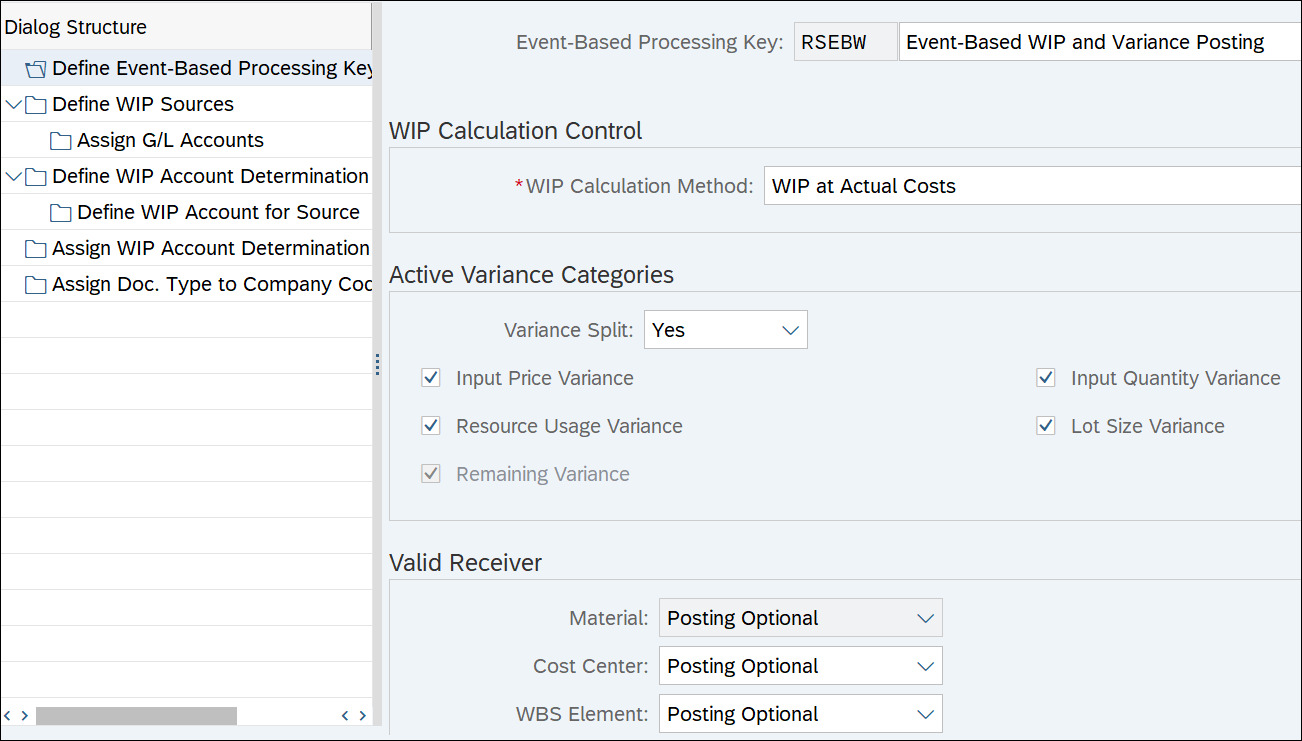The width and height of the screenshot is (1302, 741).
Task: Click the folder icon next to Define WIP Account for Source
Action: [61, 213]
